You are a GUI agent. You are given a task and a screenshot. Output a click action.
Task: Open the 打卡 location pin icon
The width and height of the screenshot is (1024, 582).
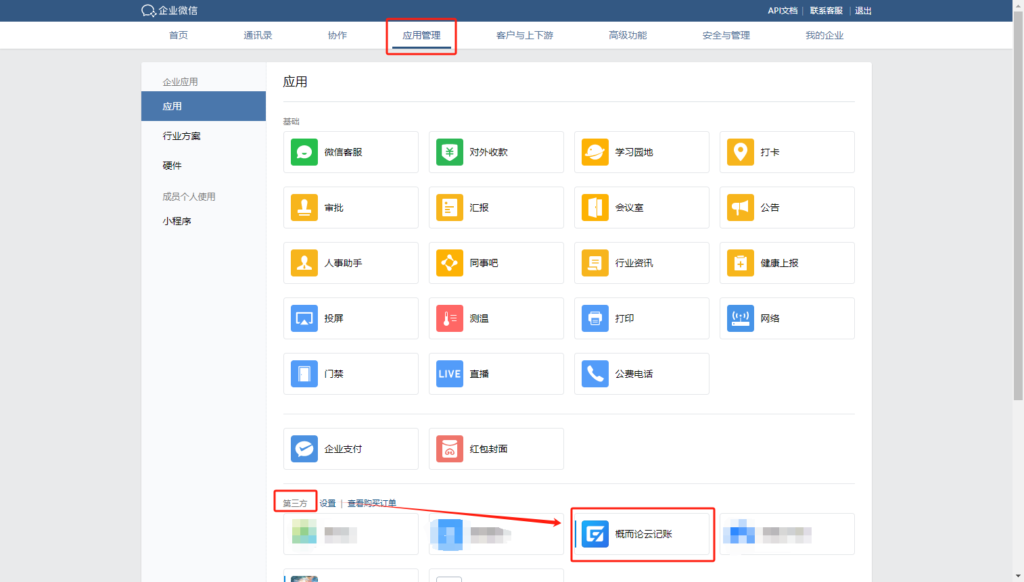click(x=740, y=152)
